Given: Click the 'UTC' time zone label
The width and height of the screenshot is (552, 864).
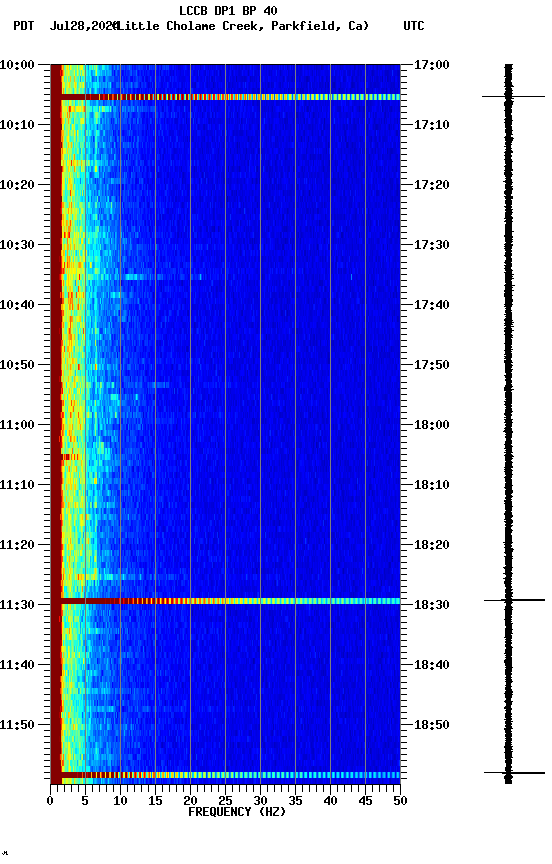Looking at the screenshot, I should [414, 26].
